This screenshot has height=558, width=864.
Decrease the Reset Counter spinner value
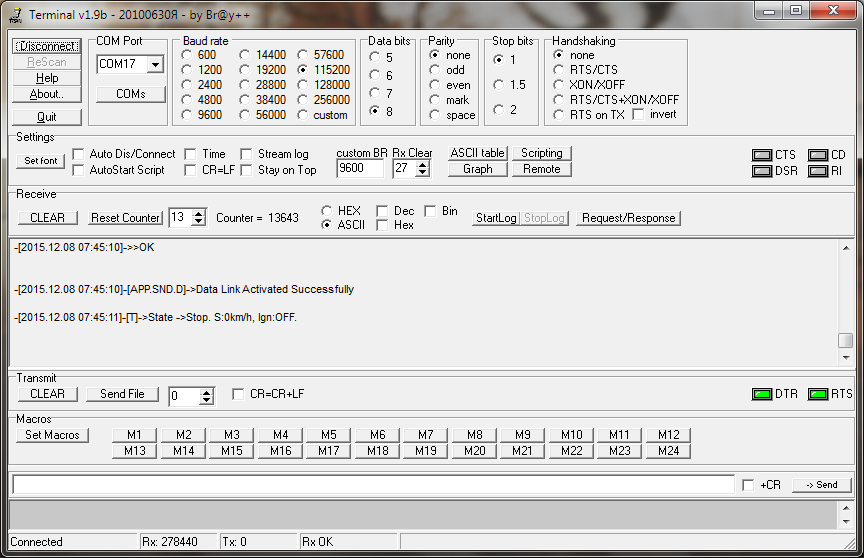click(x=200, y=222)
